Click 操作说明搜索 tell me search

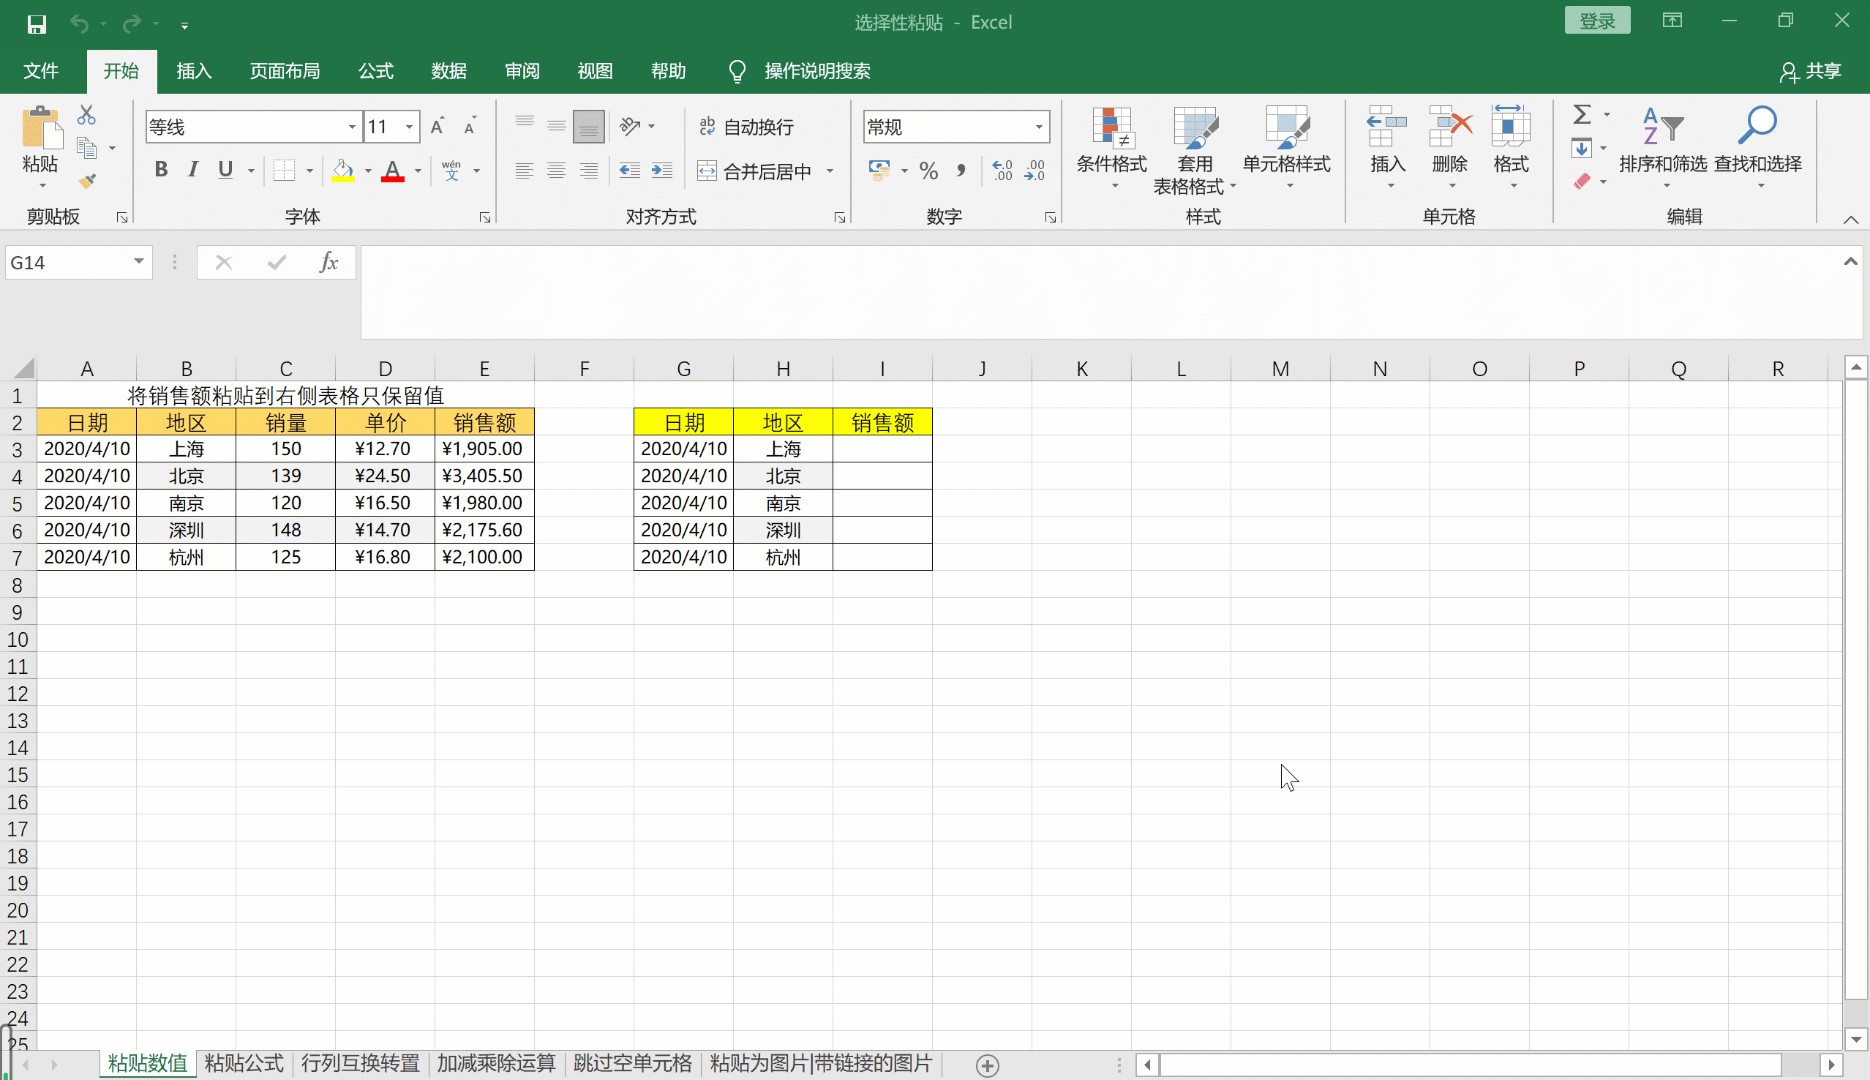tap(817, 71)
